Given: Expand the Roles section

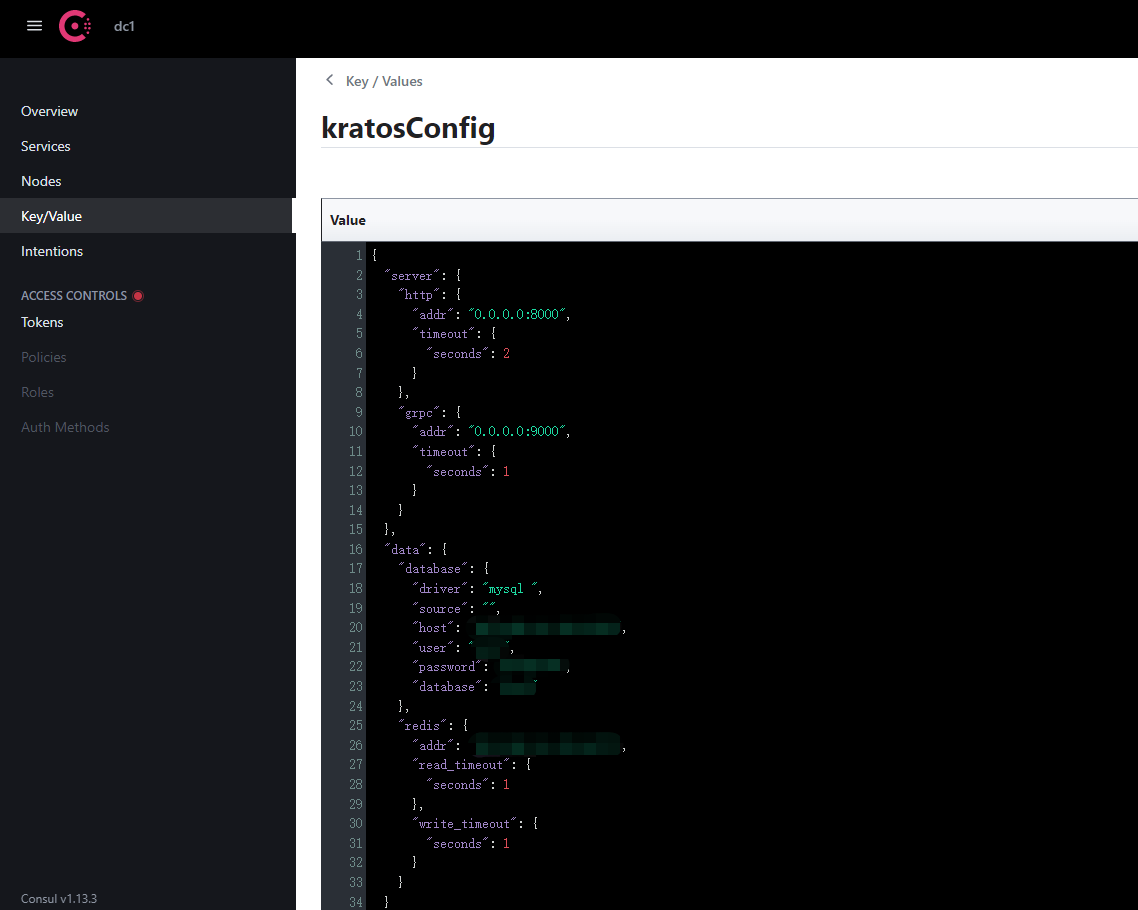Looking at the screenshot, I should tap(35, 392).
